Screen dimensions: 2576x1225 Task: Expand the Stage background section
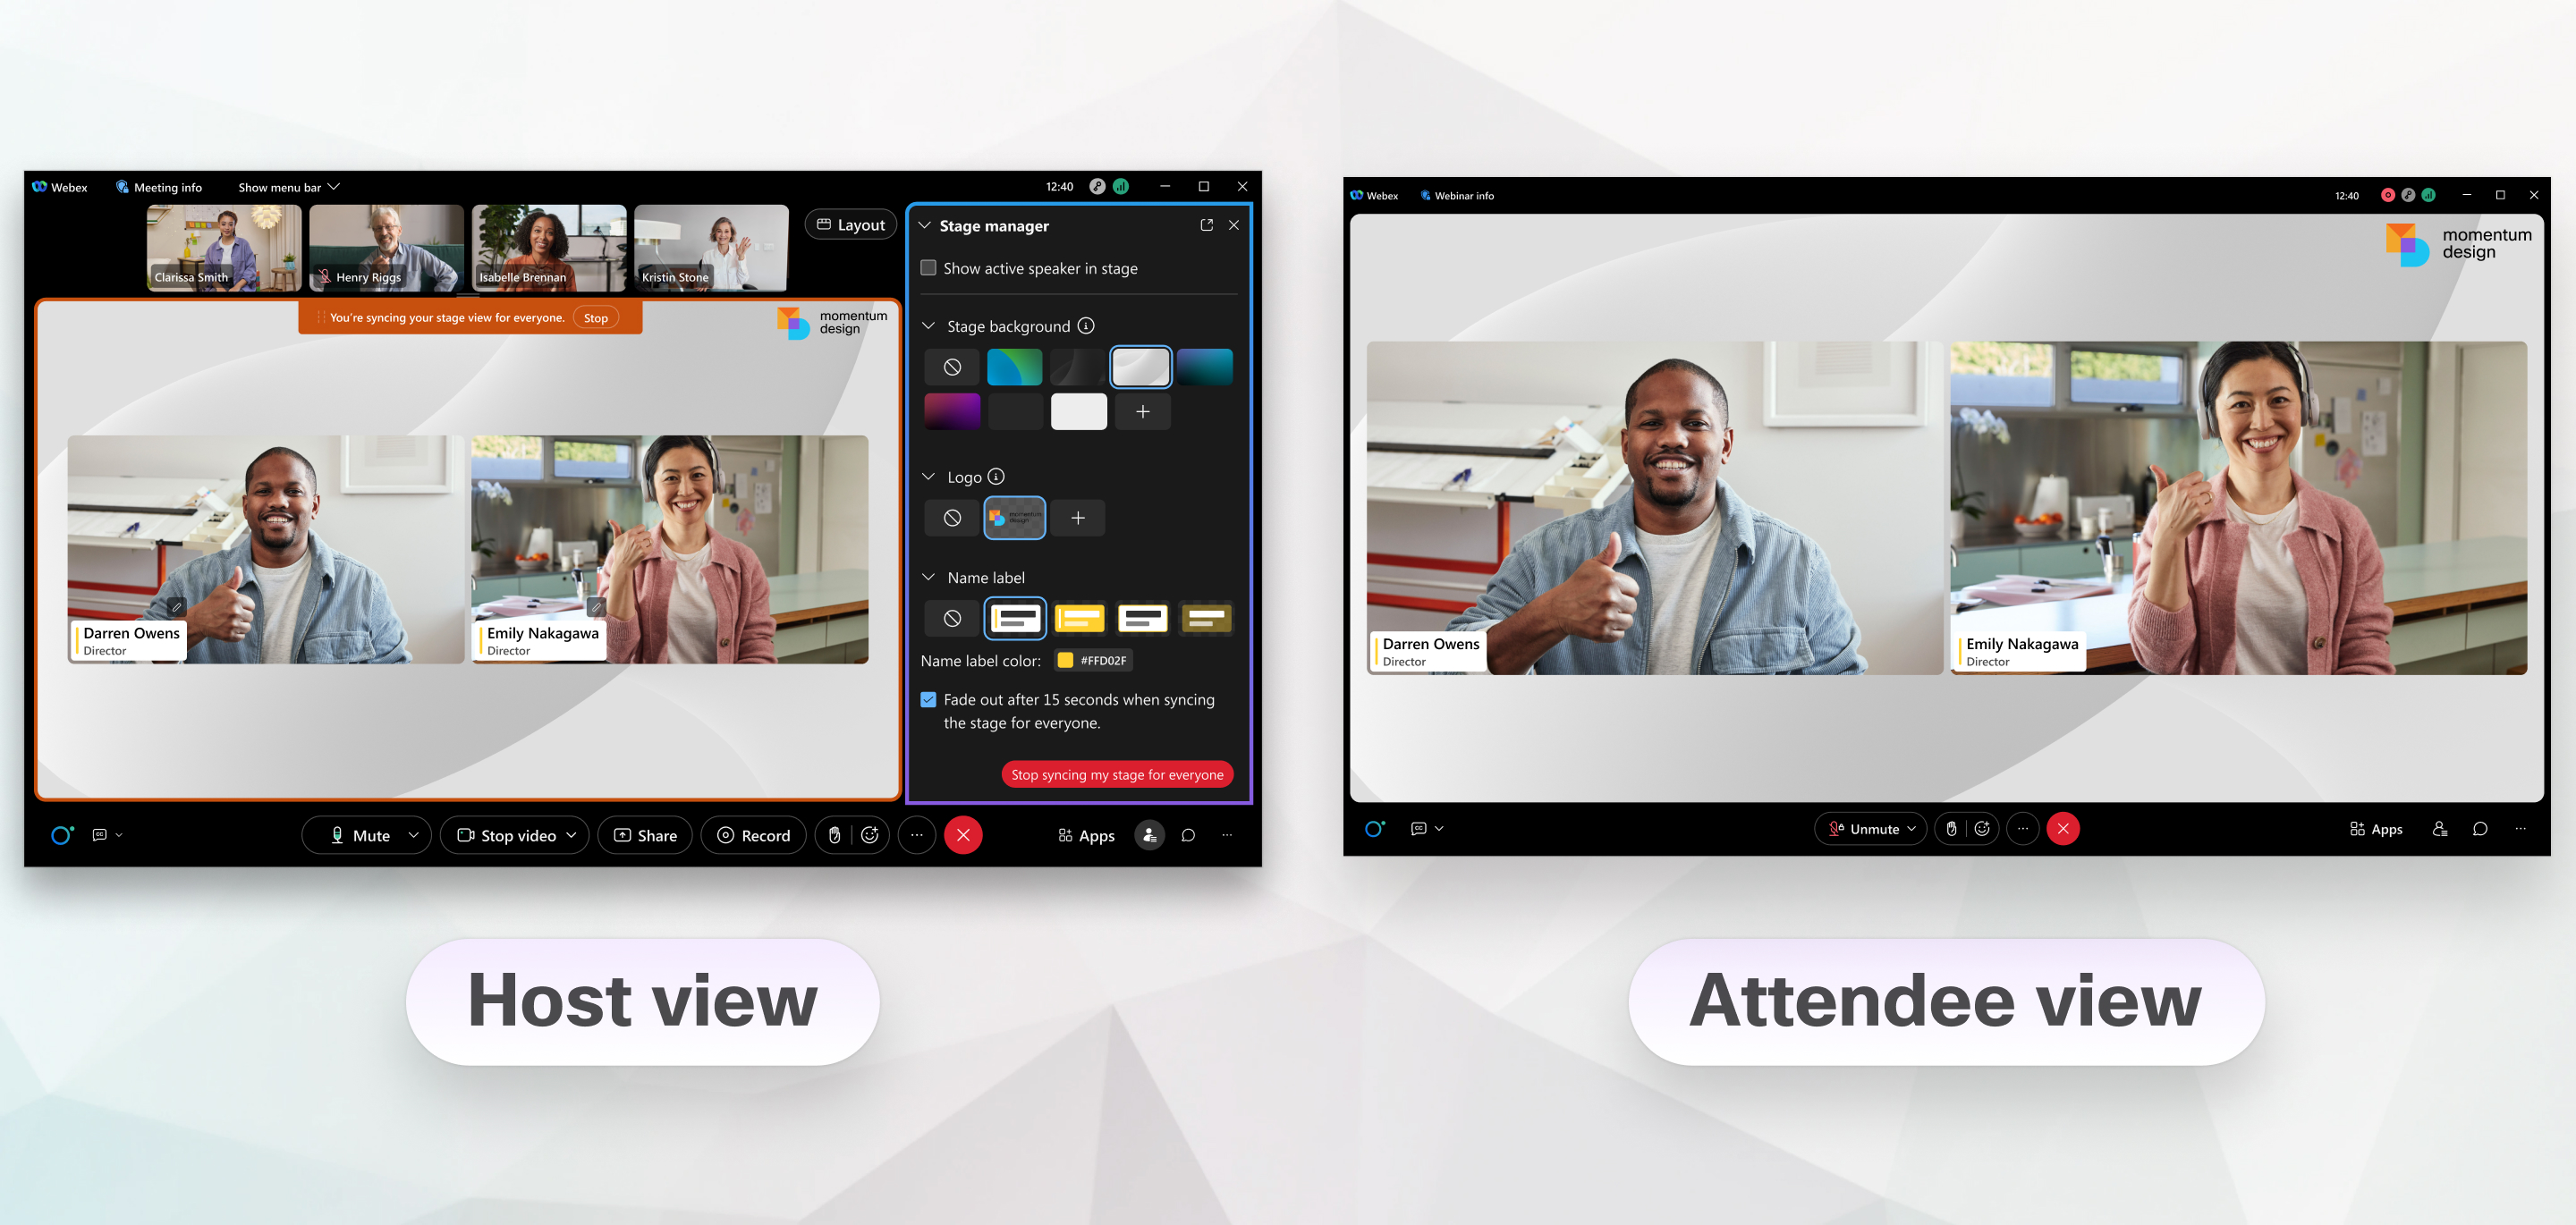(x=930, y=325)
